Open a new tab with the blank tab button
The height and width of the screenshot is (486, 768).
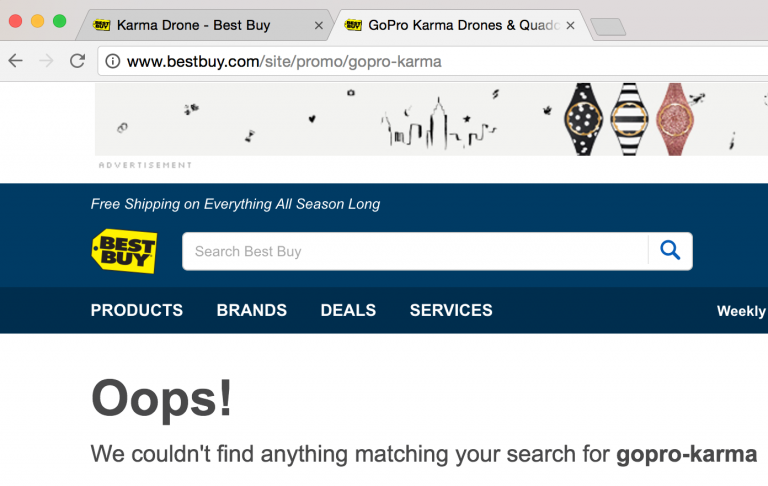(x=608, y=27)
